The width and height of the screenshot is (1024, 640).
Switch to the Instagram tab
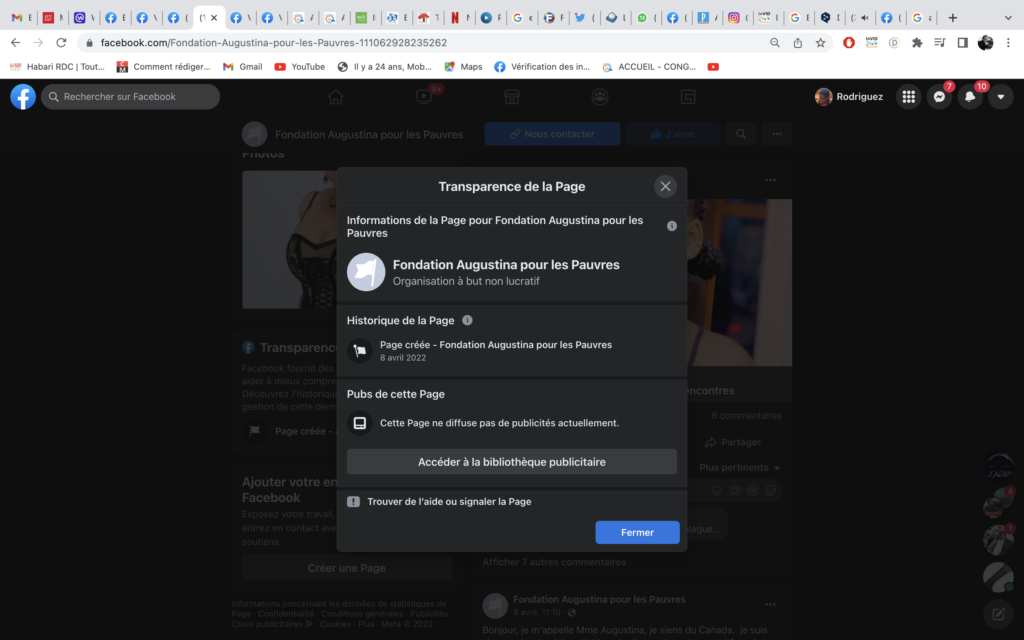tap(739, 18)
